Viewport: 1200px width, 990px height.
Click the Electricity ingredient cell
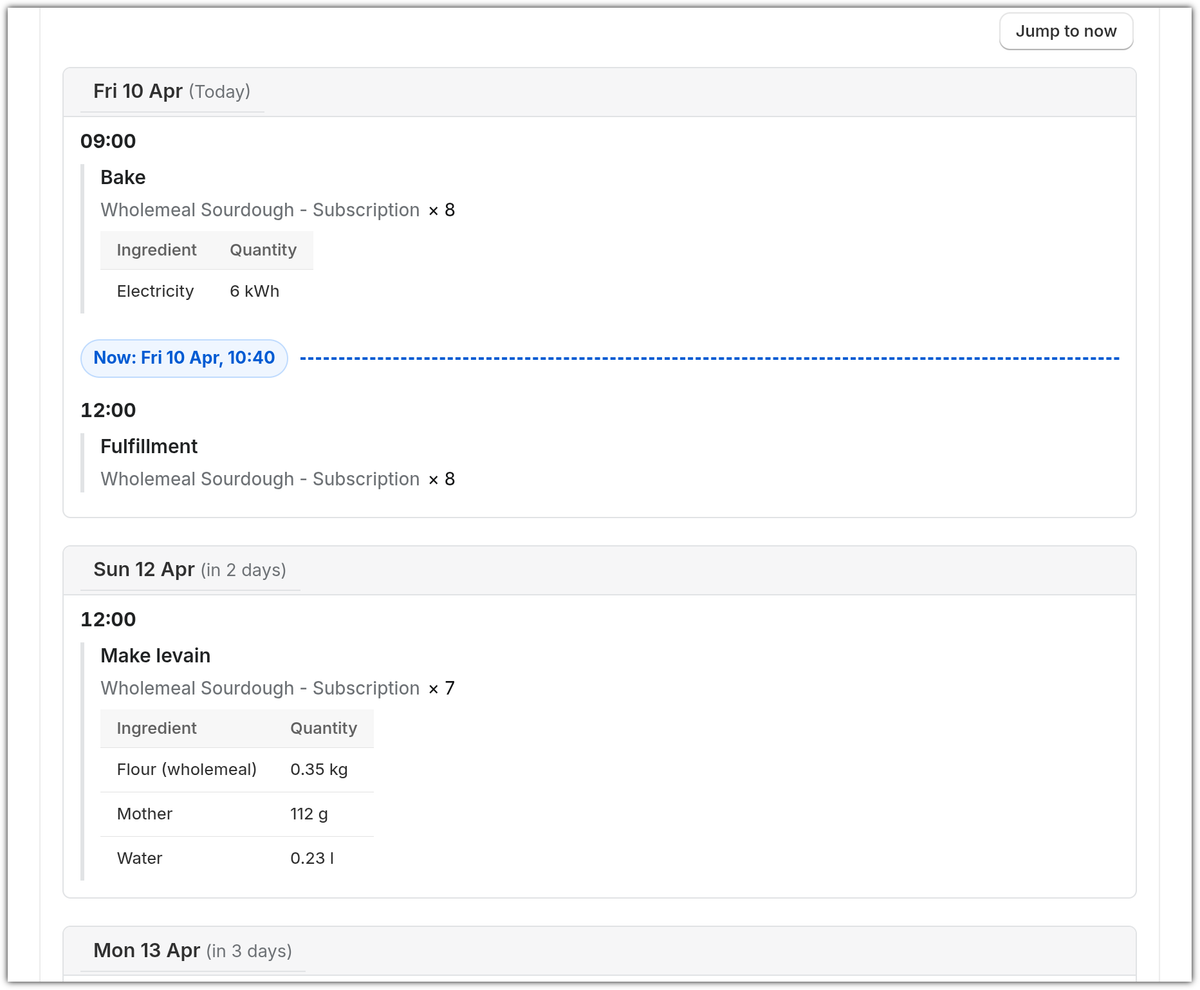click(157, 291)
